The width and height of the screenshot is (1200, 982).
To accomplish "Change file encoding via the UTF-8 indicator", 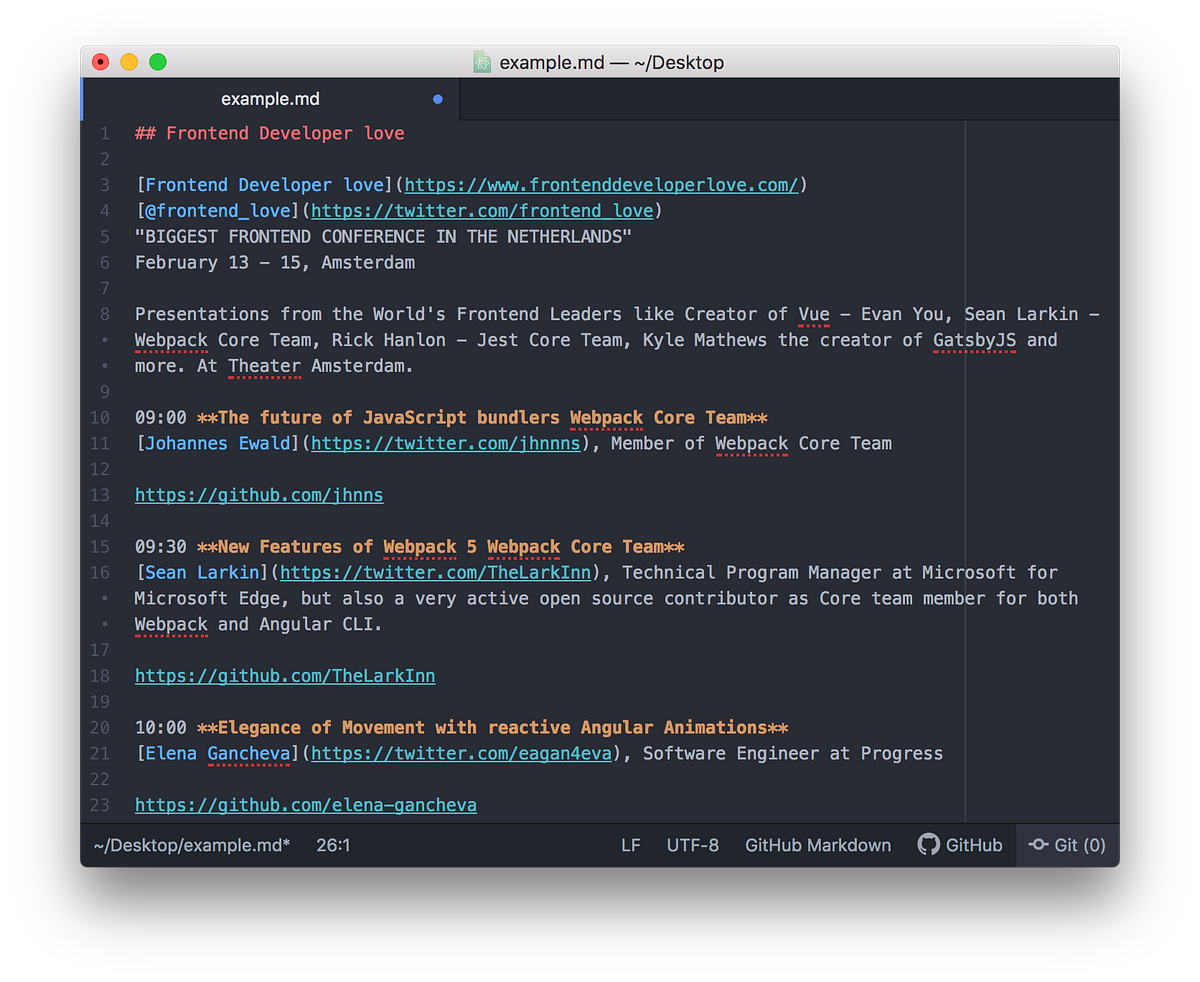I will click(x=693, y=845).
